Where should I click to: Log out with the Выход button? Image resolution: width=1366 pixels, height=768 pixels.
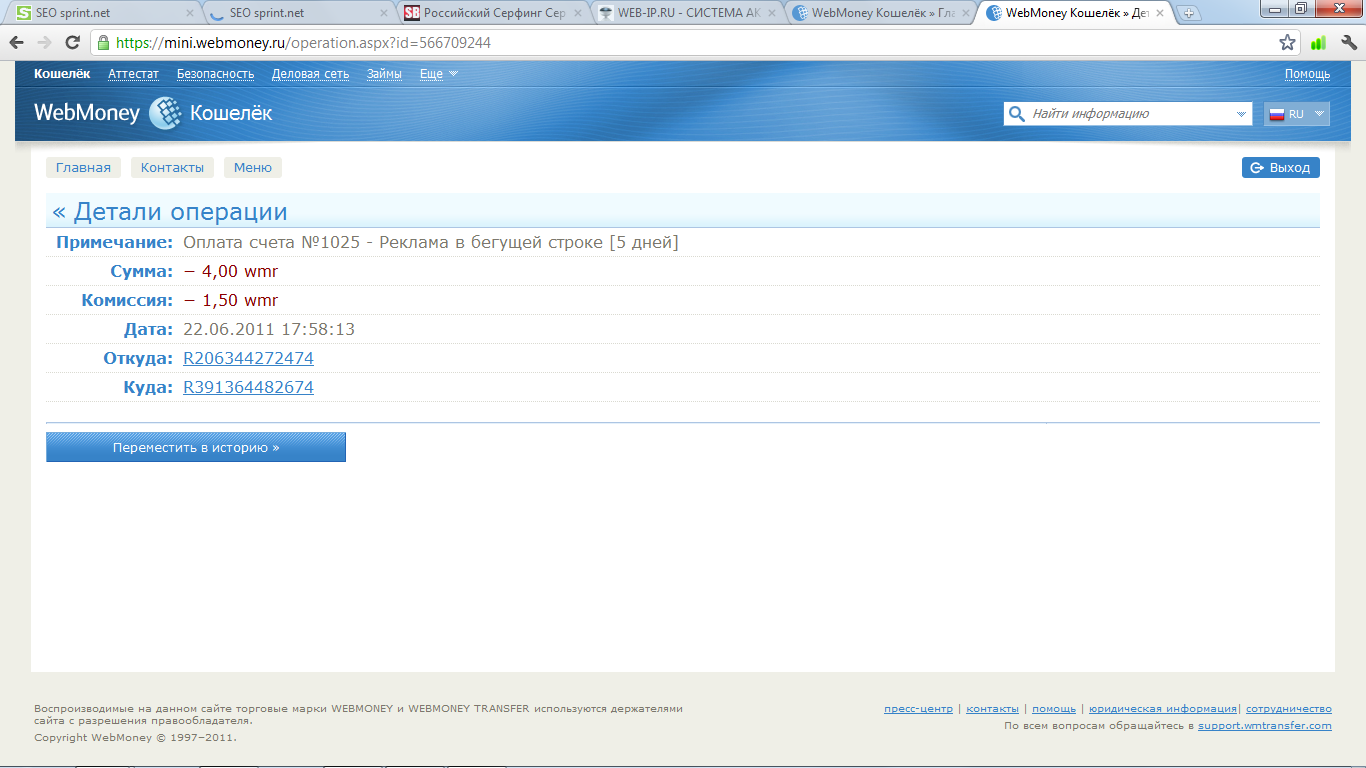click(1281, 167)
